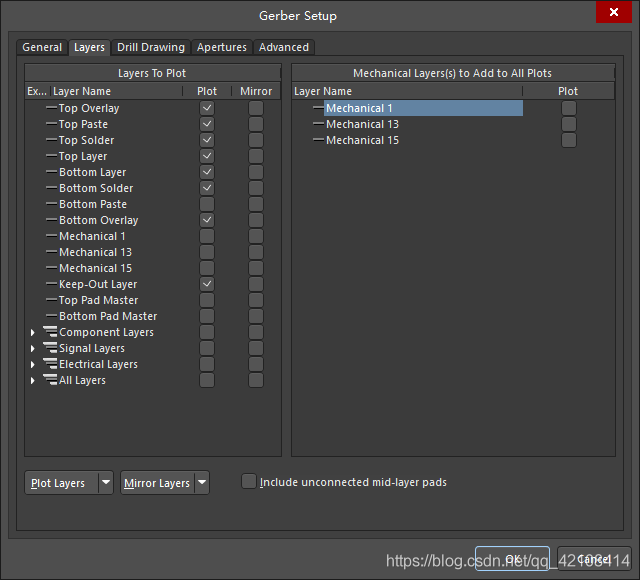The width and height of the screenshot is (640, 580).
Task: Click the Mirror Layers button
Action: 158,483
